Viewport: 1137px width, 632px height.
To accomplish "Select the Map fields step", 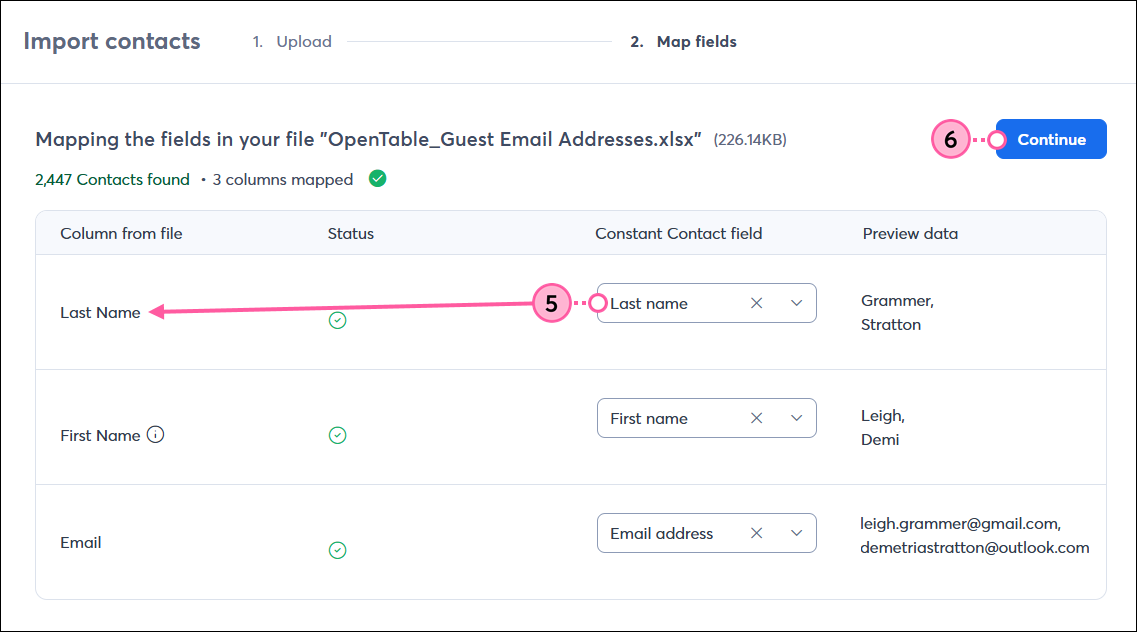I will (x=683, y=42).
